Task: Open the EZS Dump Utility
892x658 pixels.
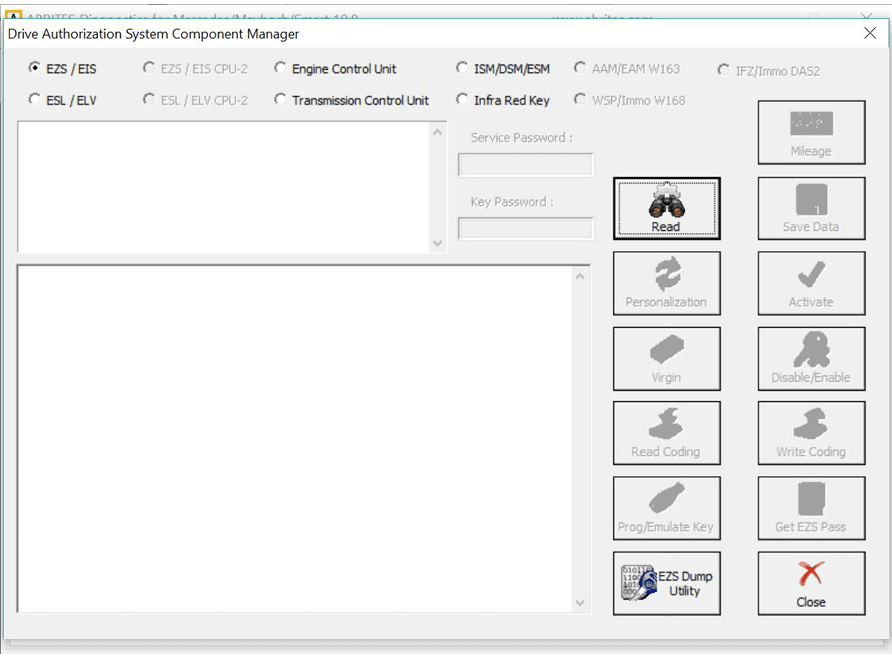Action: pos(666,583)
